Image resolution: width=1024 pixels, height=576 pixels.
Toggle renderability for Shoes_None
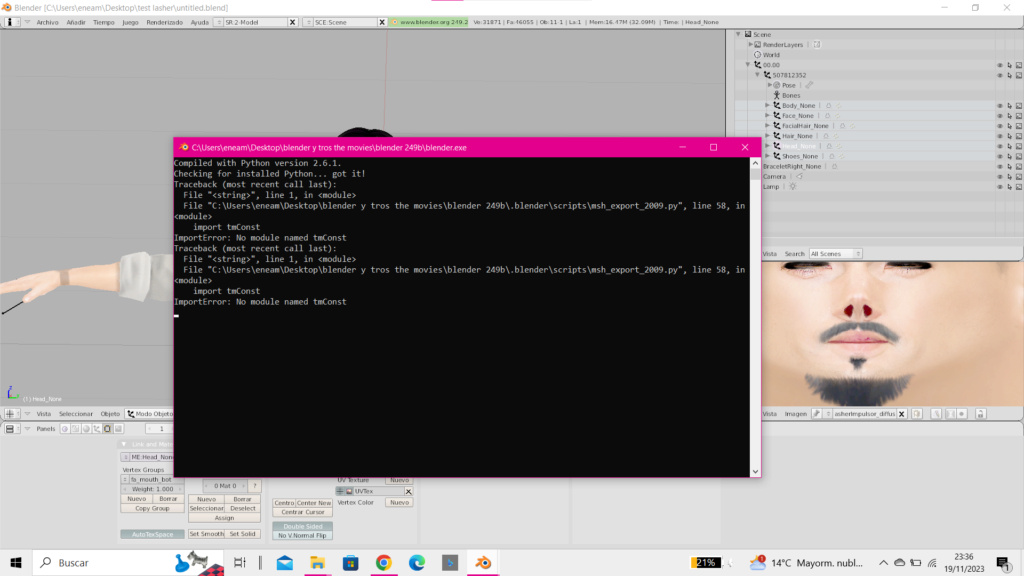(1019, 156)
